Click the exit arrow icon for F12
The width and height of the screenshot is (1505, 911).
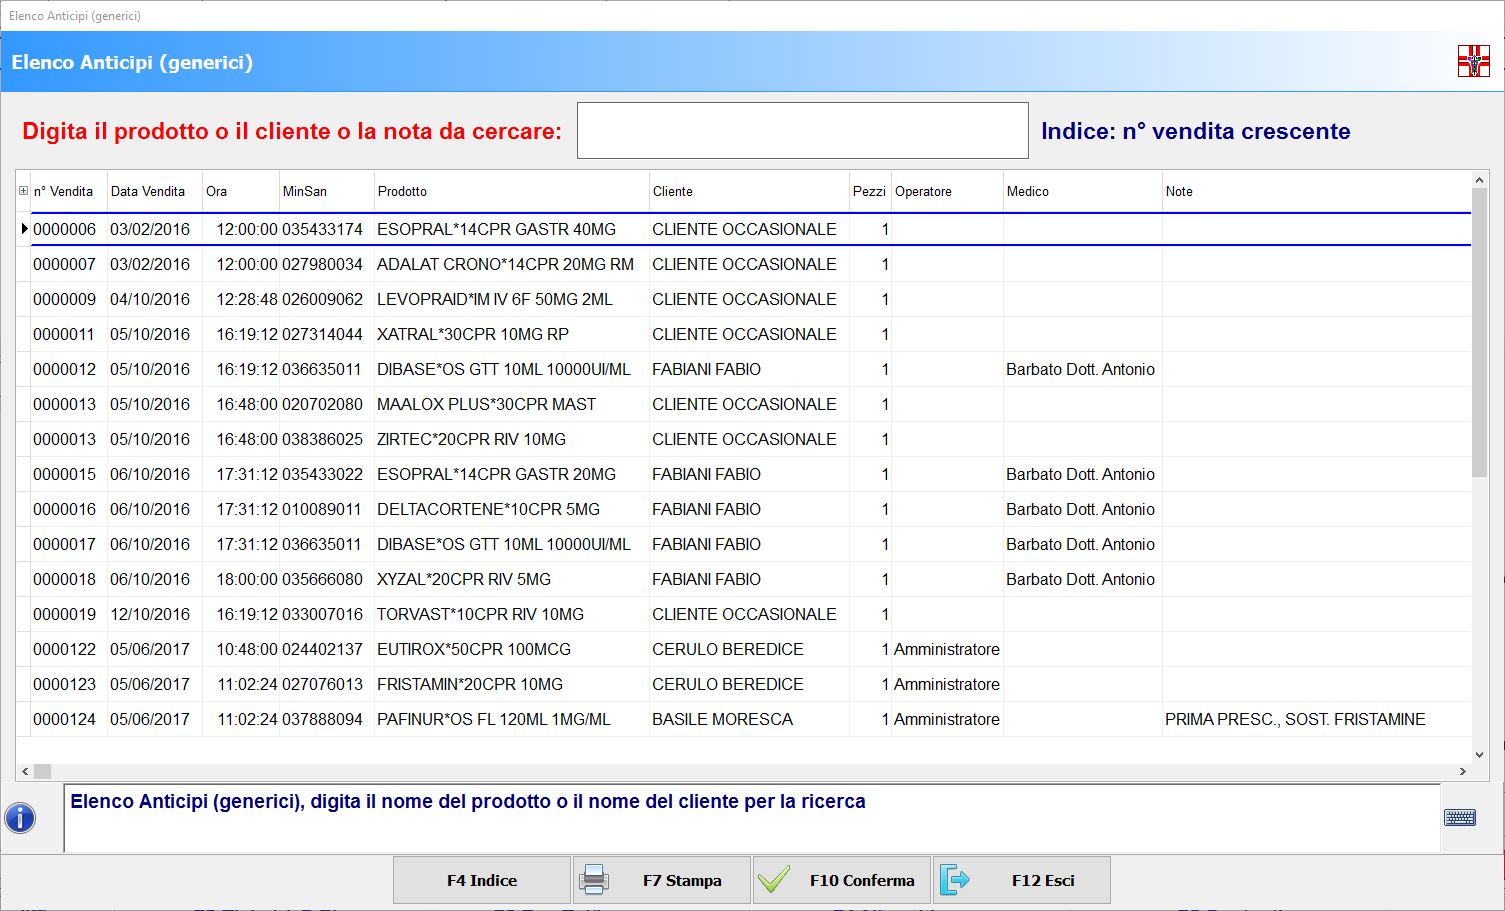(x=955, y=880)
